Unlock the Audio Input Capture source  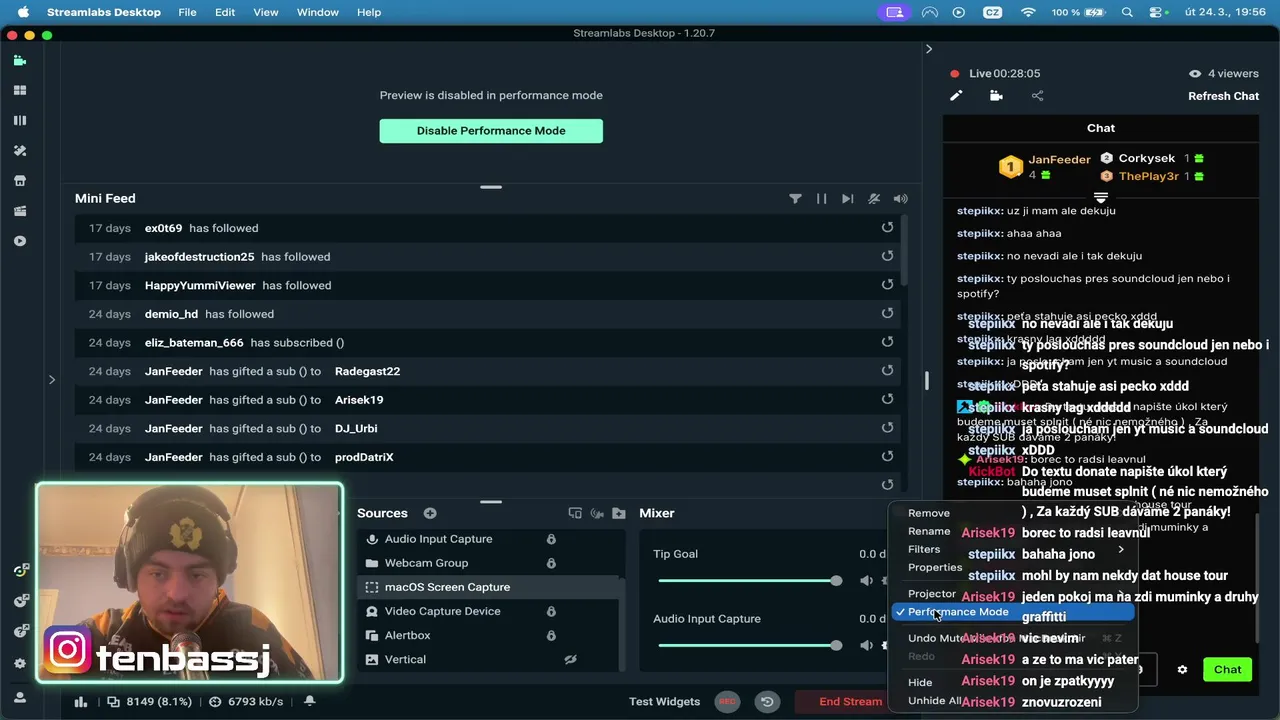click(551, 539)
